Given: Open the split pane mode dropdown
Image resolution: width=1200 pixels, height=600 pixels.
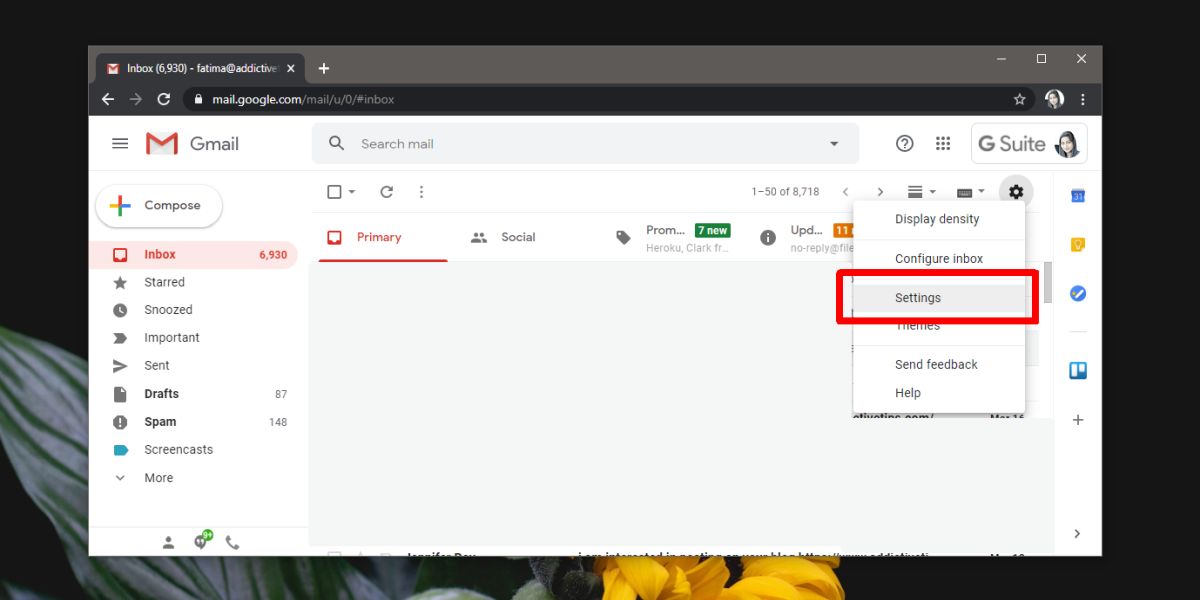Looking at the screenshot, I should pyautogui.click(x=921, y=192).
